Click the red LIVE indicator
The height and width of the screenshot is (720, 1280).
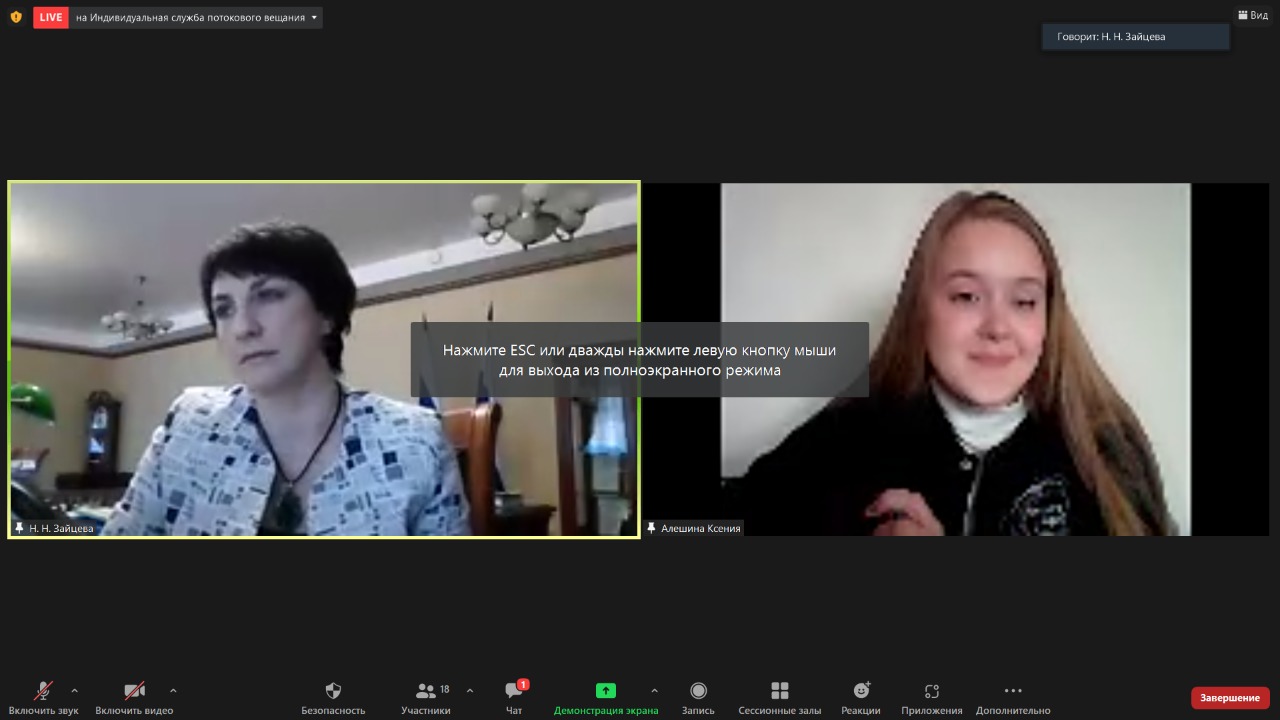(51, 17)
